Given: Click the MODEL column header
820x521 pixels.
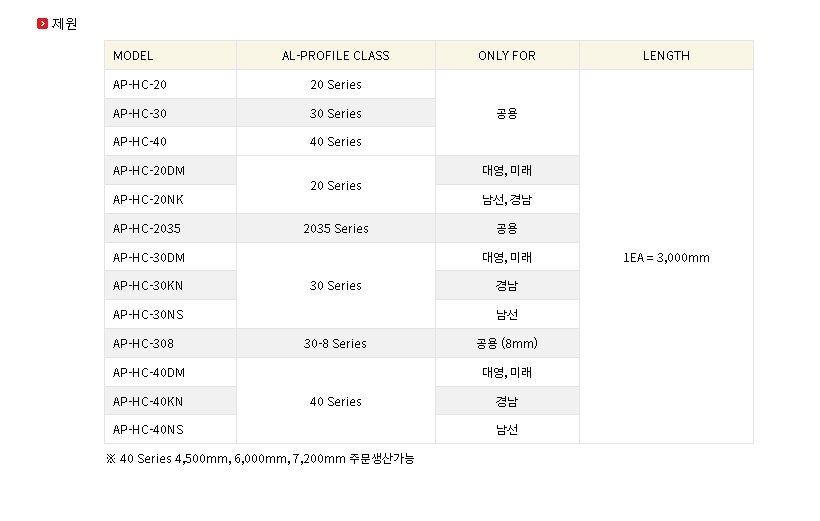Looking at the screenshot, I should coord(170,55).
